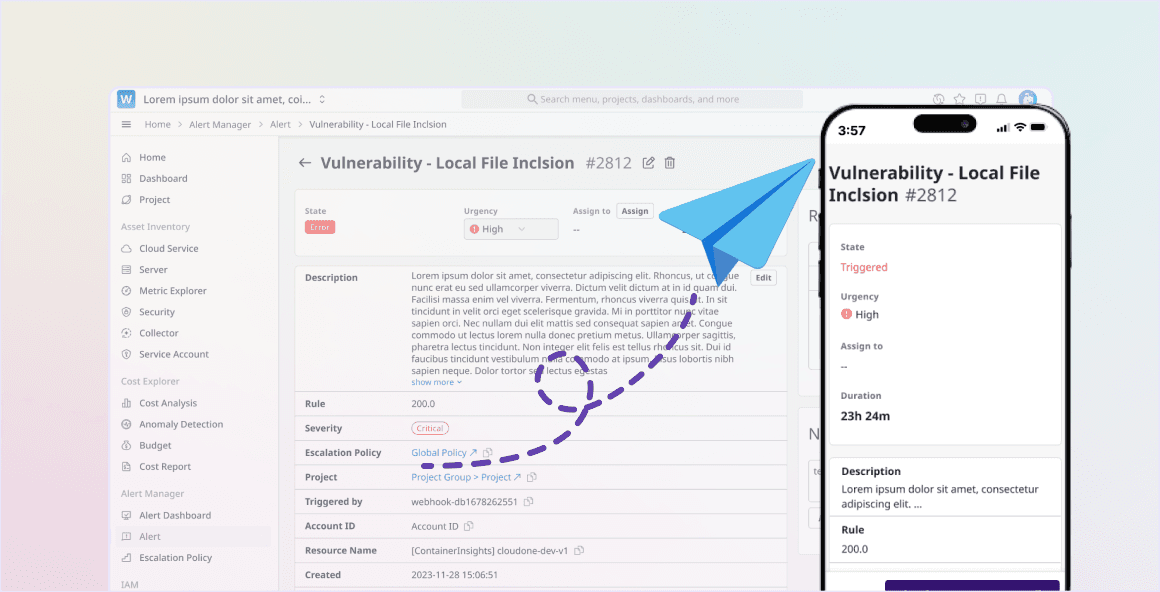Copy the Global Policy value
The image size is (1160, 592).
coord(488,453)
